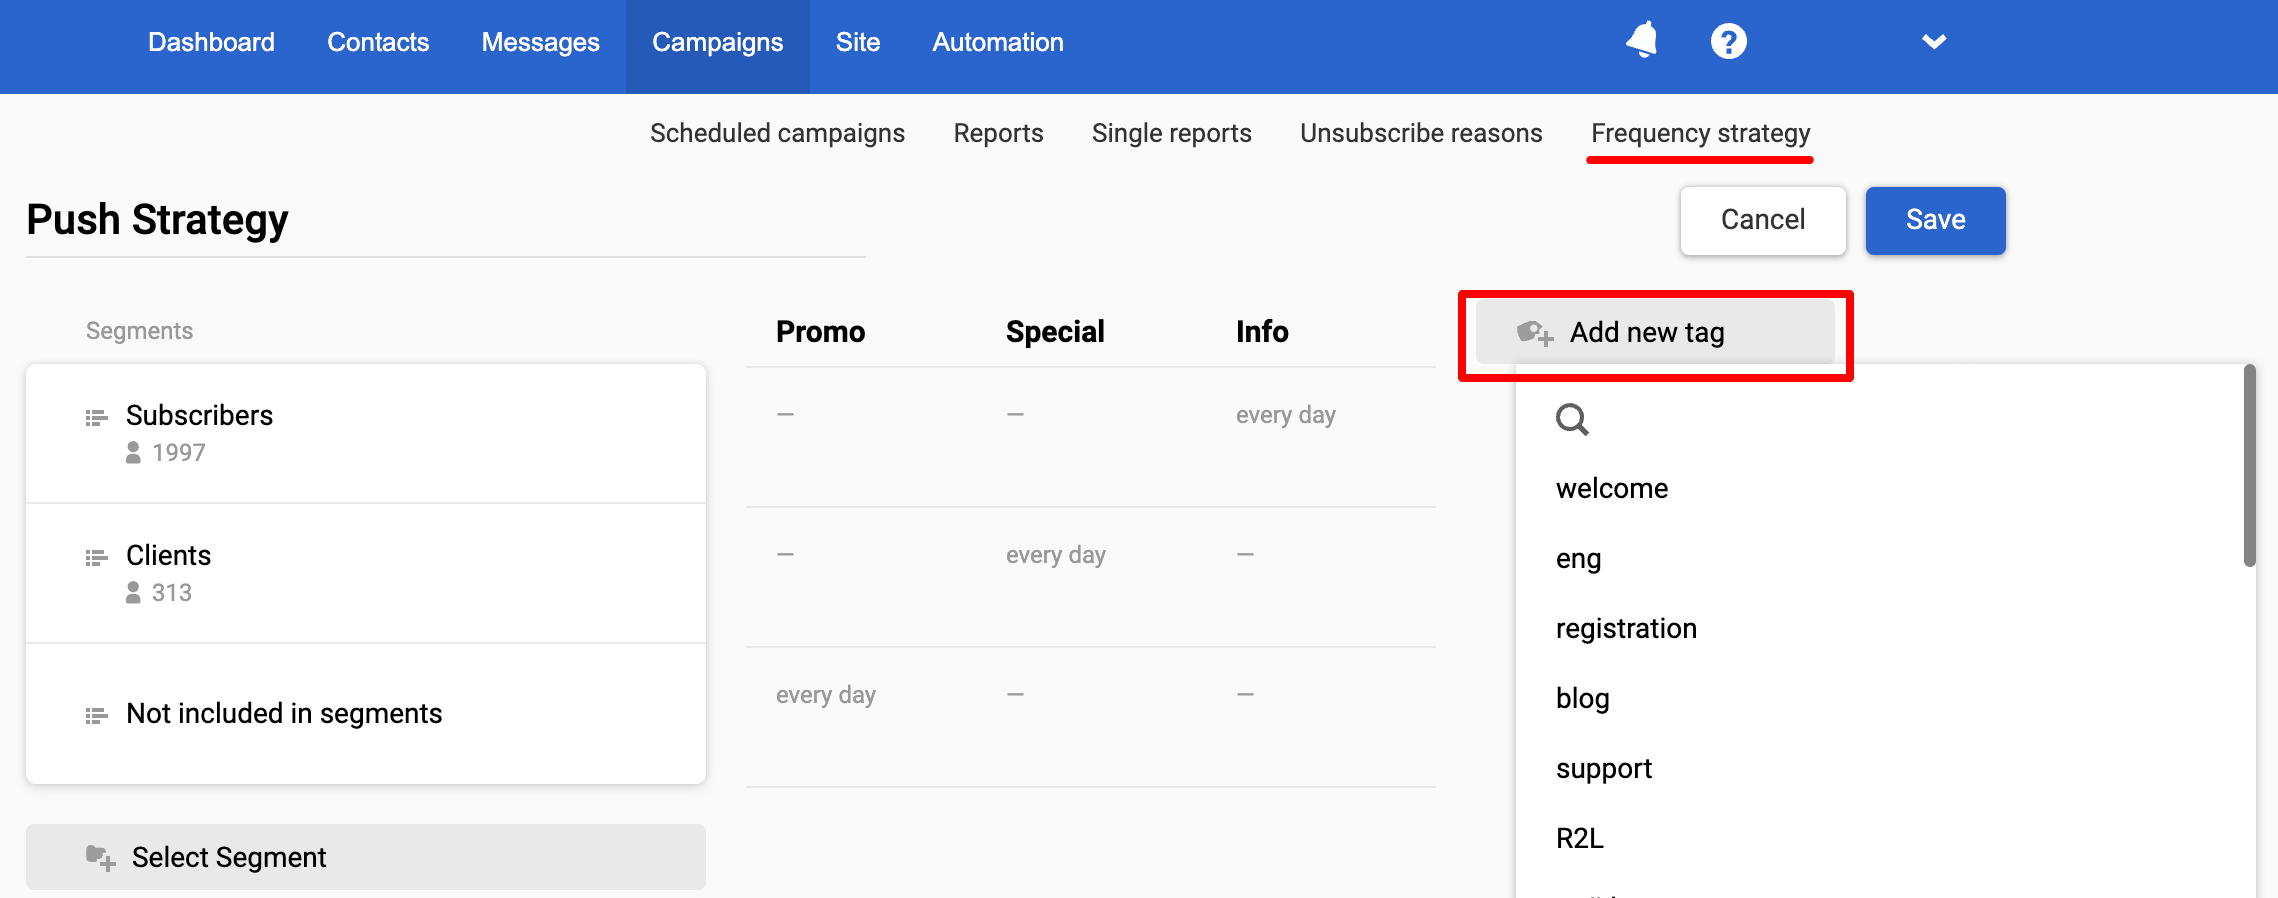Open the Automation menu

point(998,42)
